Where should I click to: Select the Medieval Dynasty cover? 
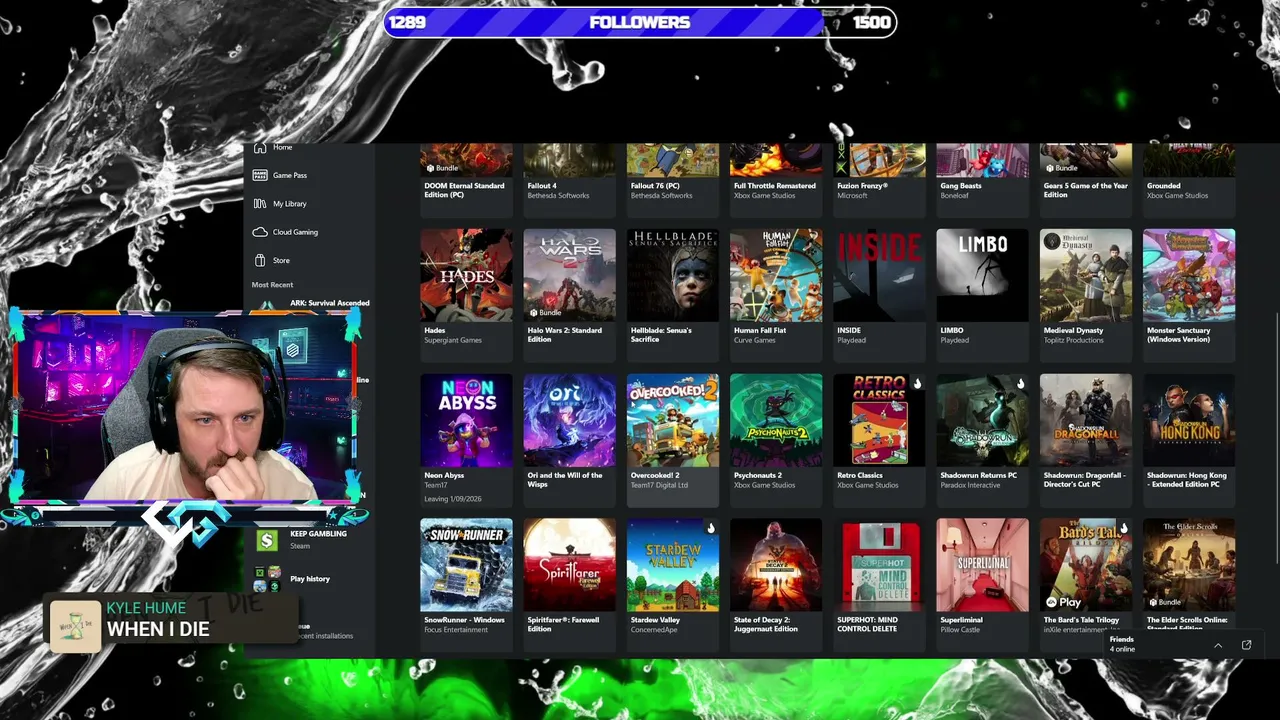[x=1086, y=275]
